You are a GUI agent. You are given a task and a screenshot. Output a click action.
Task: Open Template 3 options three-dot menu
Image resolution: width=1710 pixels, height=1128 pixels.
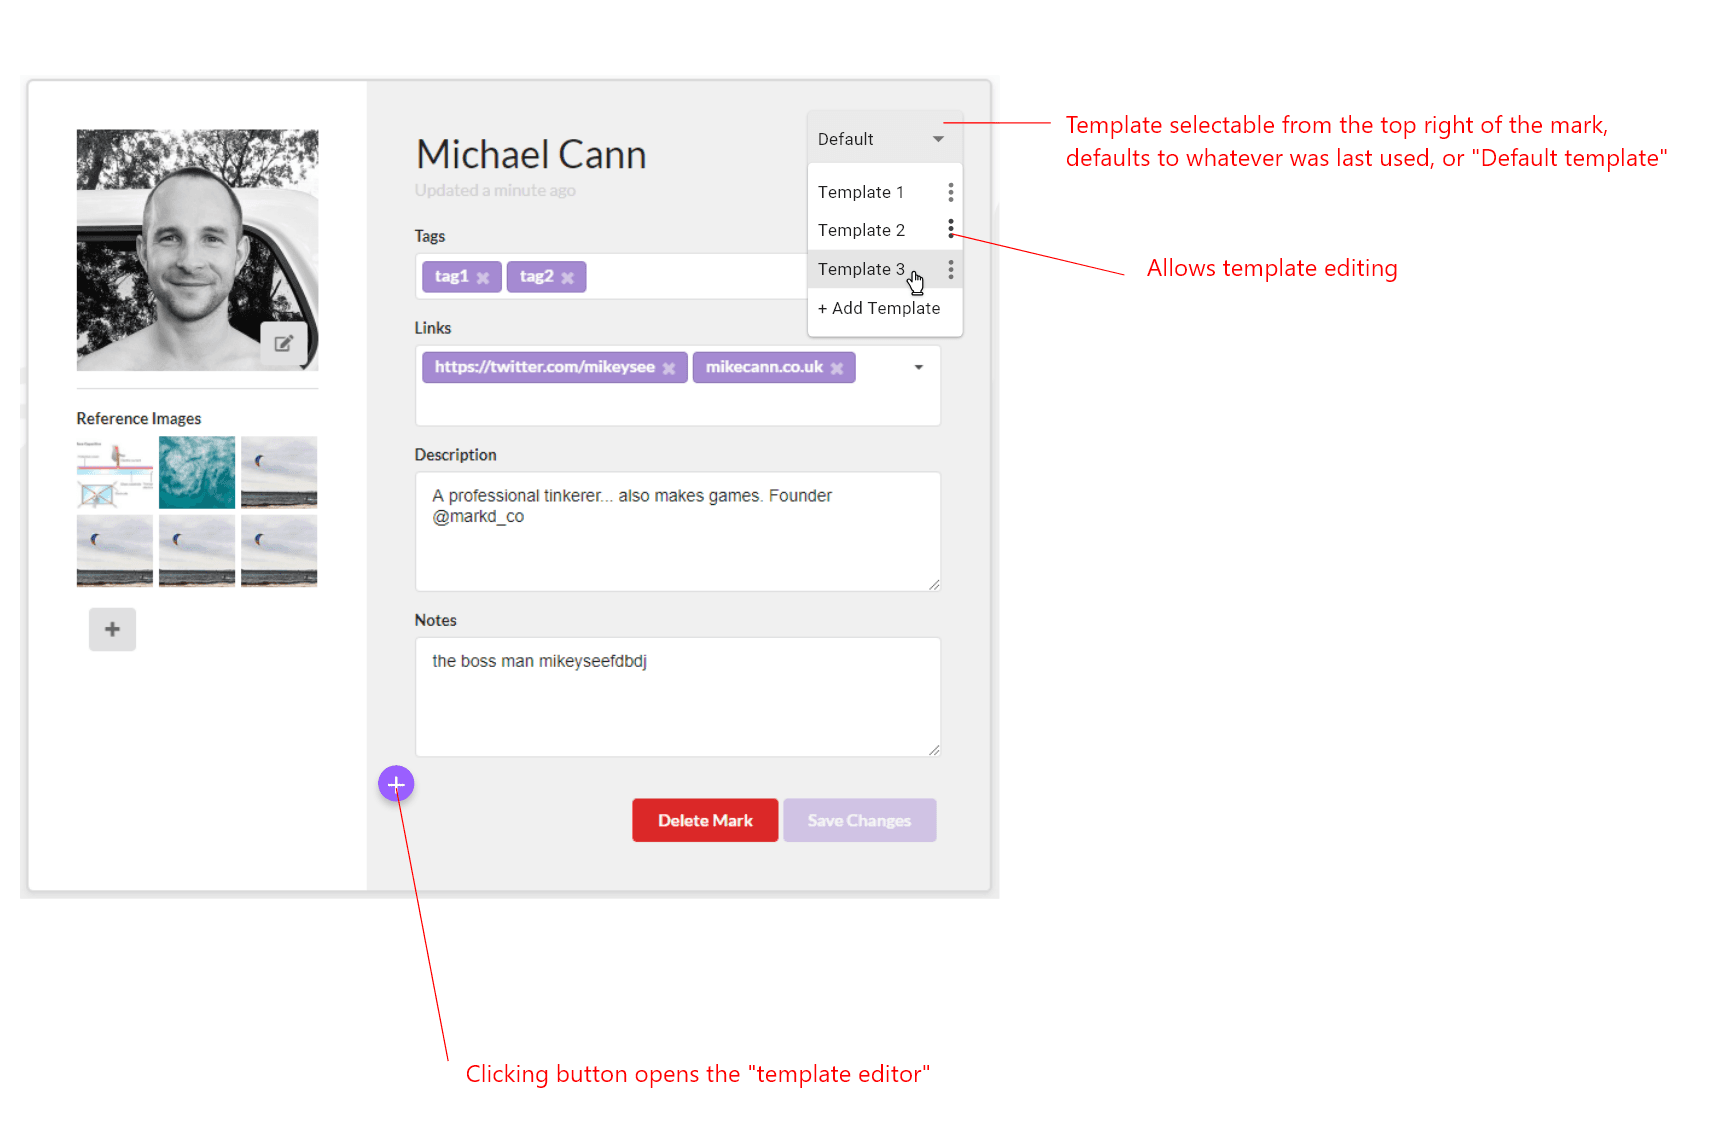coord(950,269)
